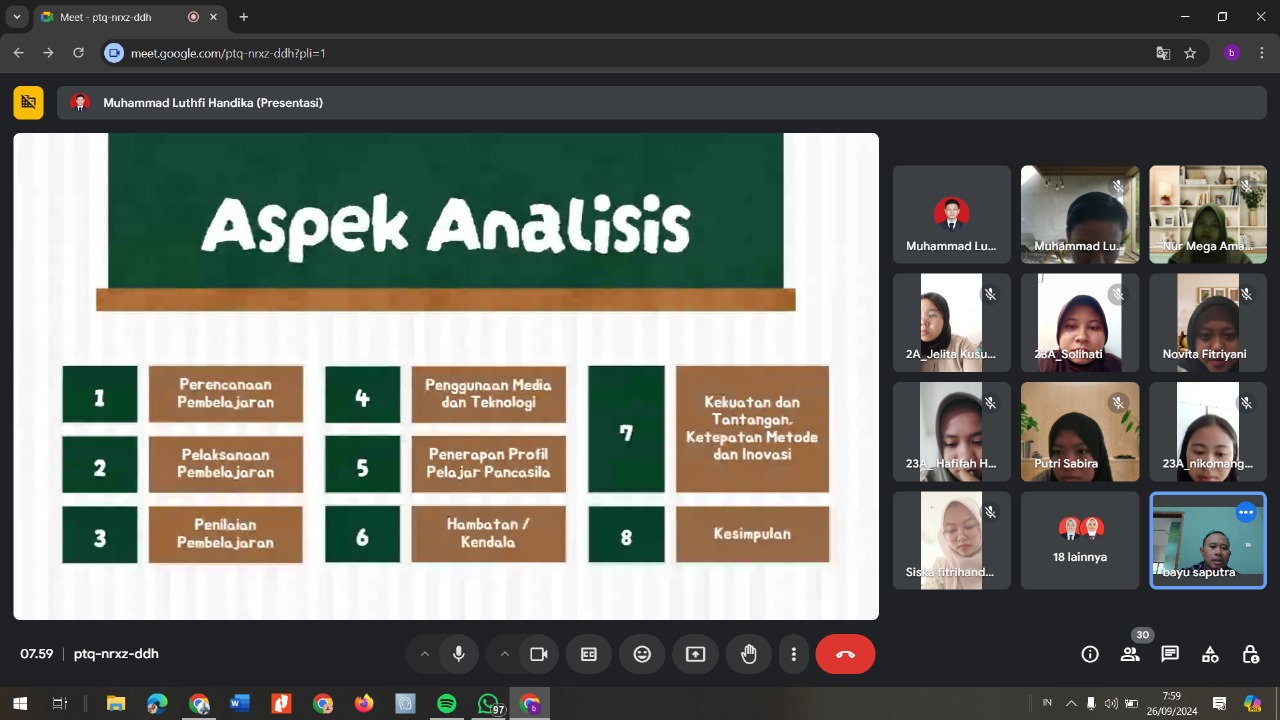The width and height of the screenshot is (1280, 720).
Task: Open the emoji reactions picker
Action: 642,654
